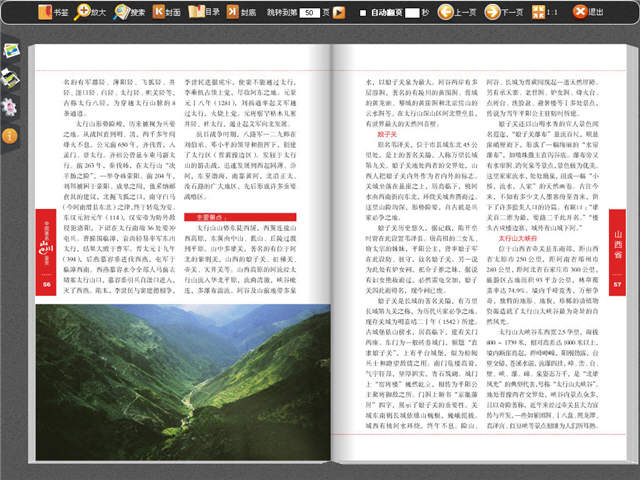Open the bookmark (书签) tool
This screenshot has width=640, height=480.
click(x=53, y=12)
